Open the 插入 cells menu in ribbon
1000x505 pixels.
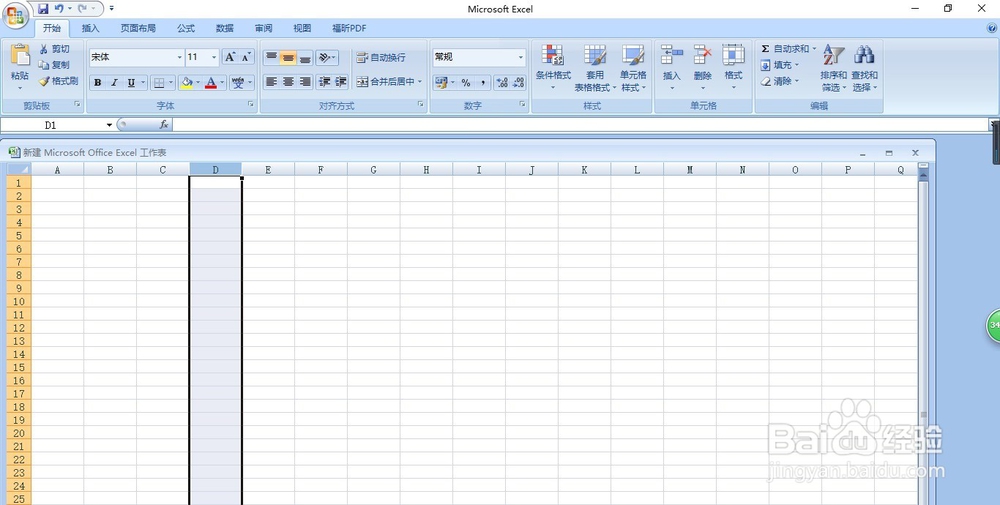tap(672, 68)
